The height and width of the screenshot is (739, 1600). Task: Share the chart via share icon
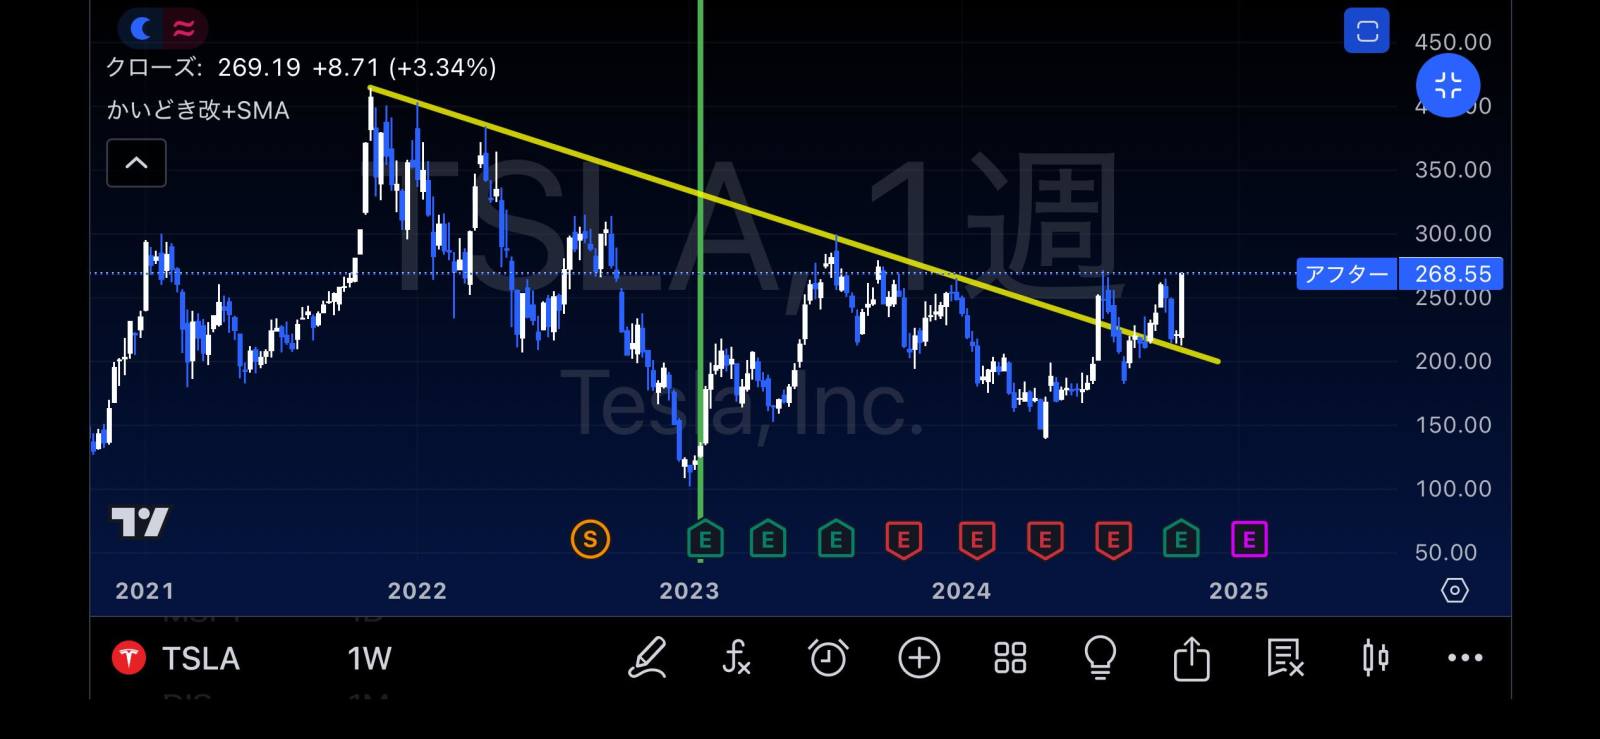point(1191,658)
